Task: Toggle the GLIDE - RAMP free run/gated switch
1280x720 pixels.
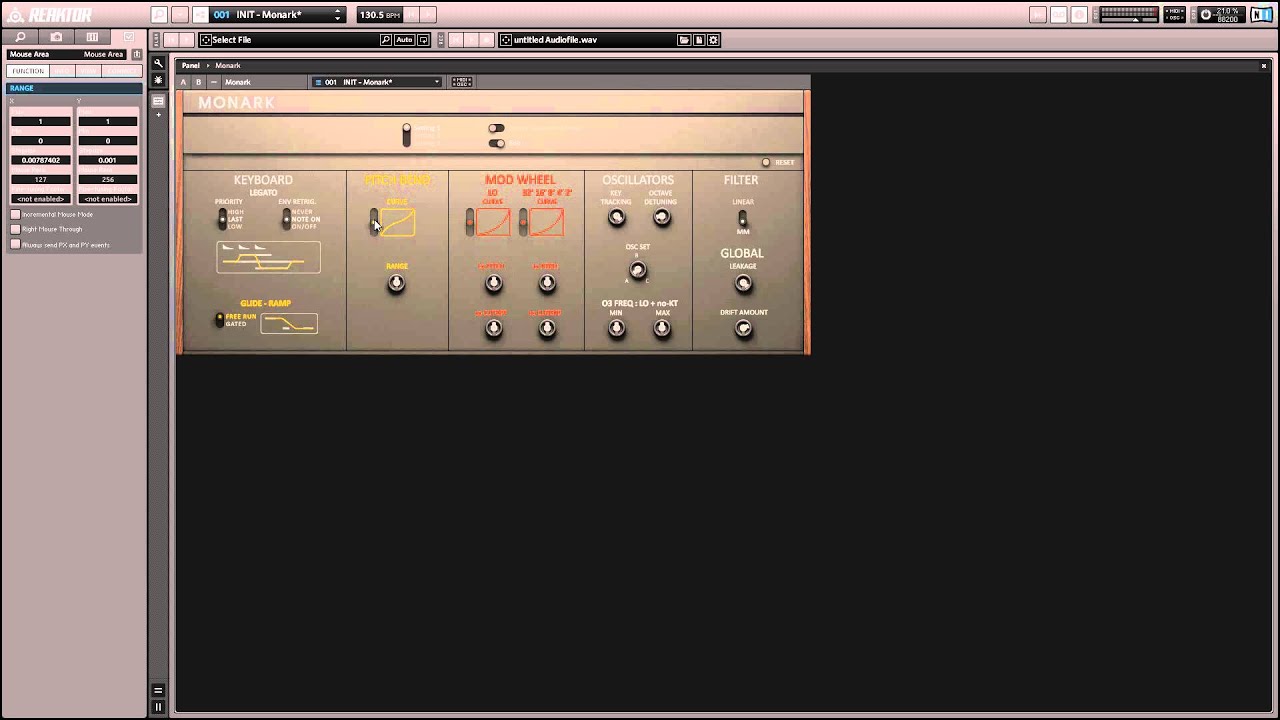Action: click(220, 320)
